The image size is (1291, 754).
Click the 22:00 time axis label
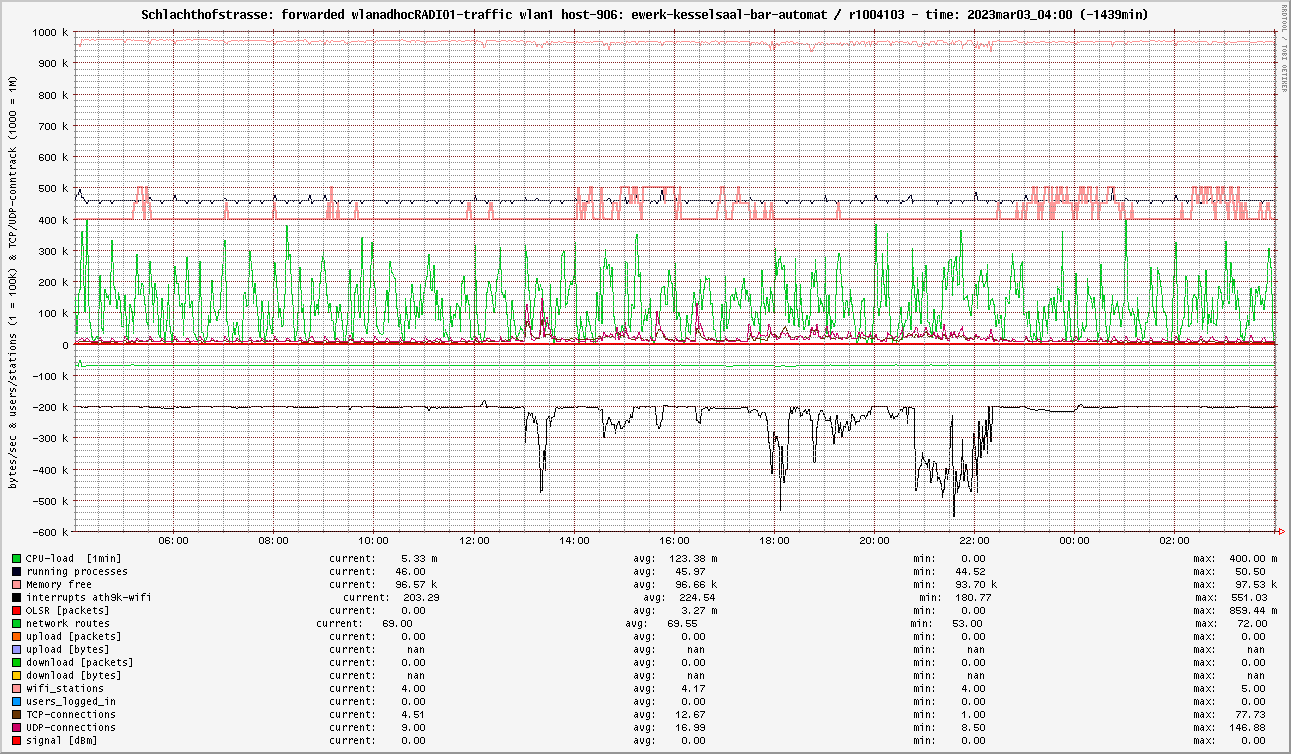[974, 541]
